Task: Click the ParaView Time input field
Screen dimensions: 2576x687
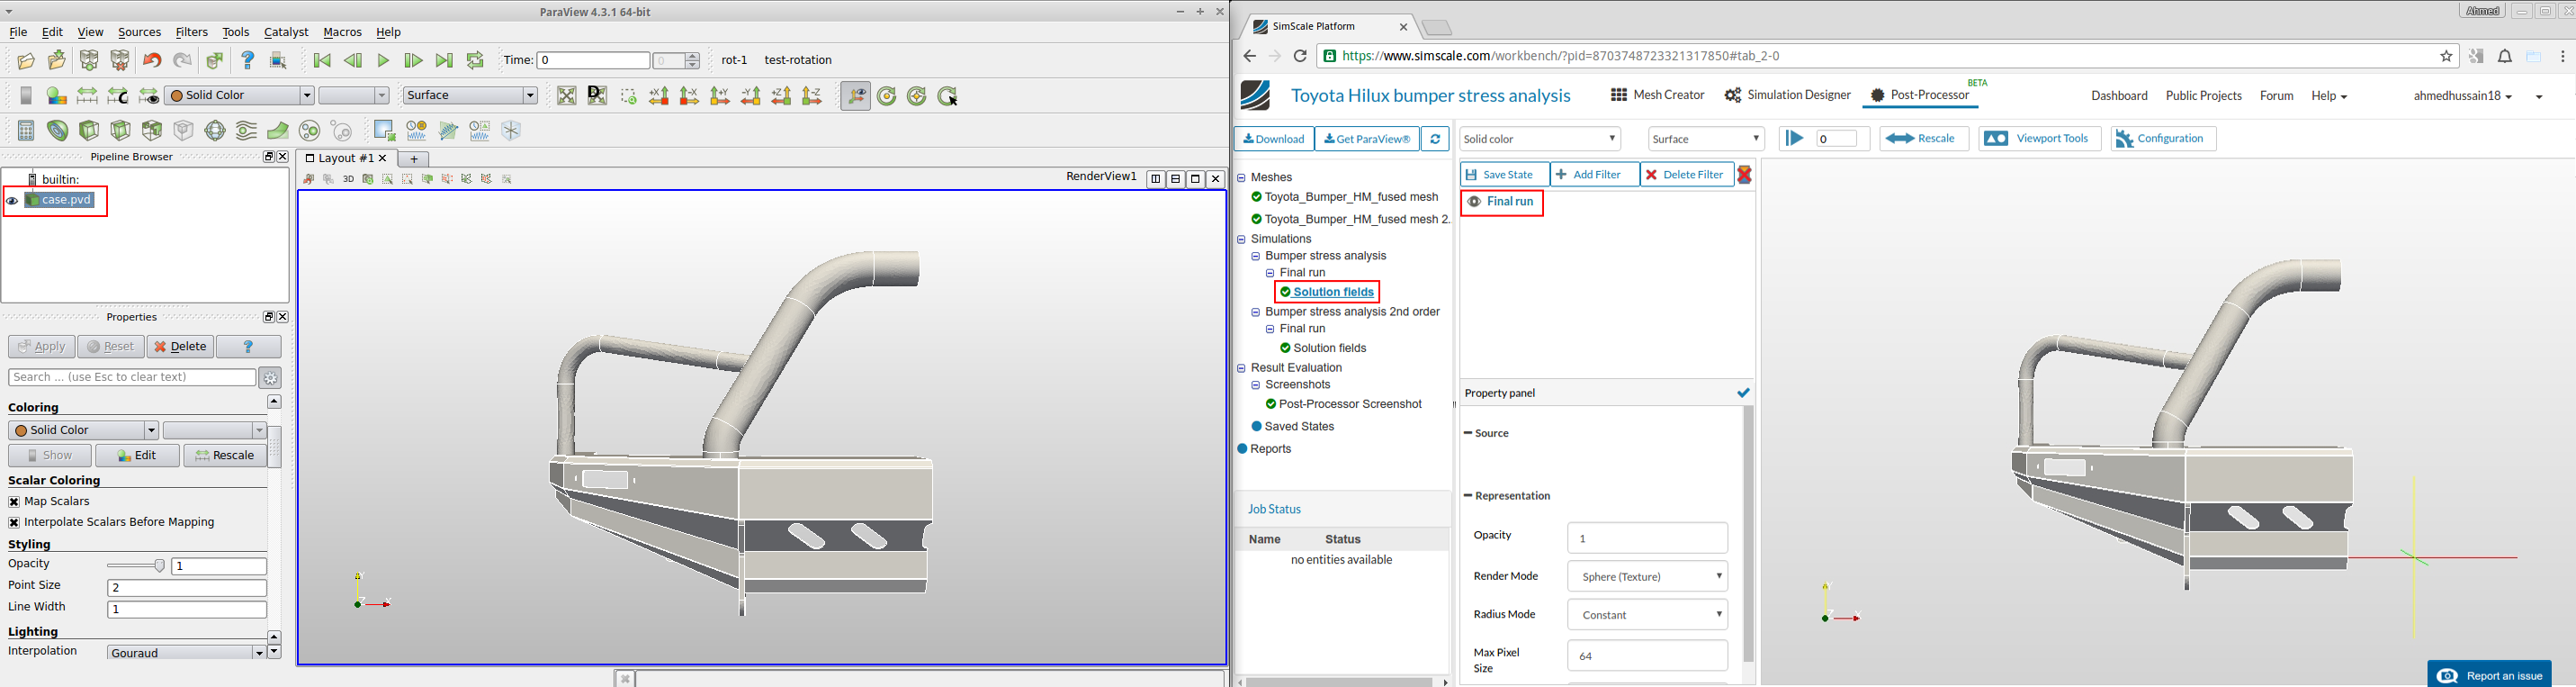Action: click(x=594, y=61)
